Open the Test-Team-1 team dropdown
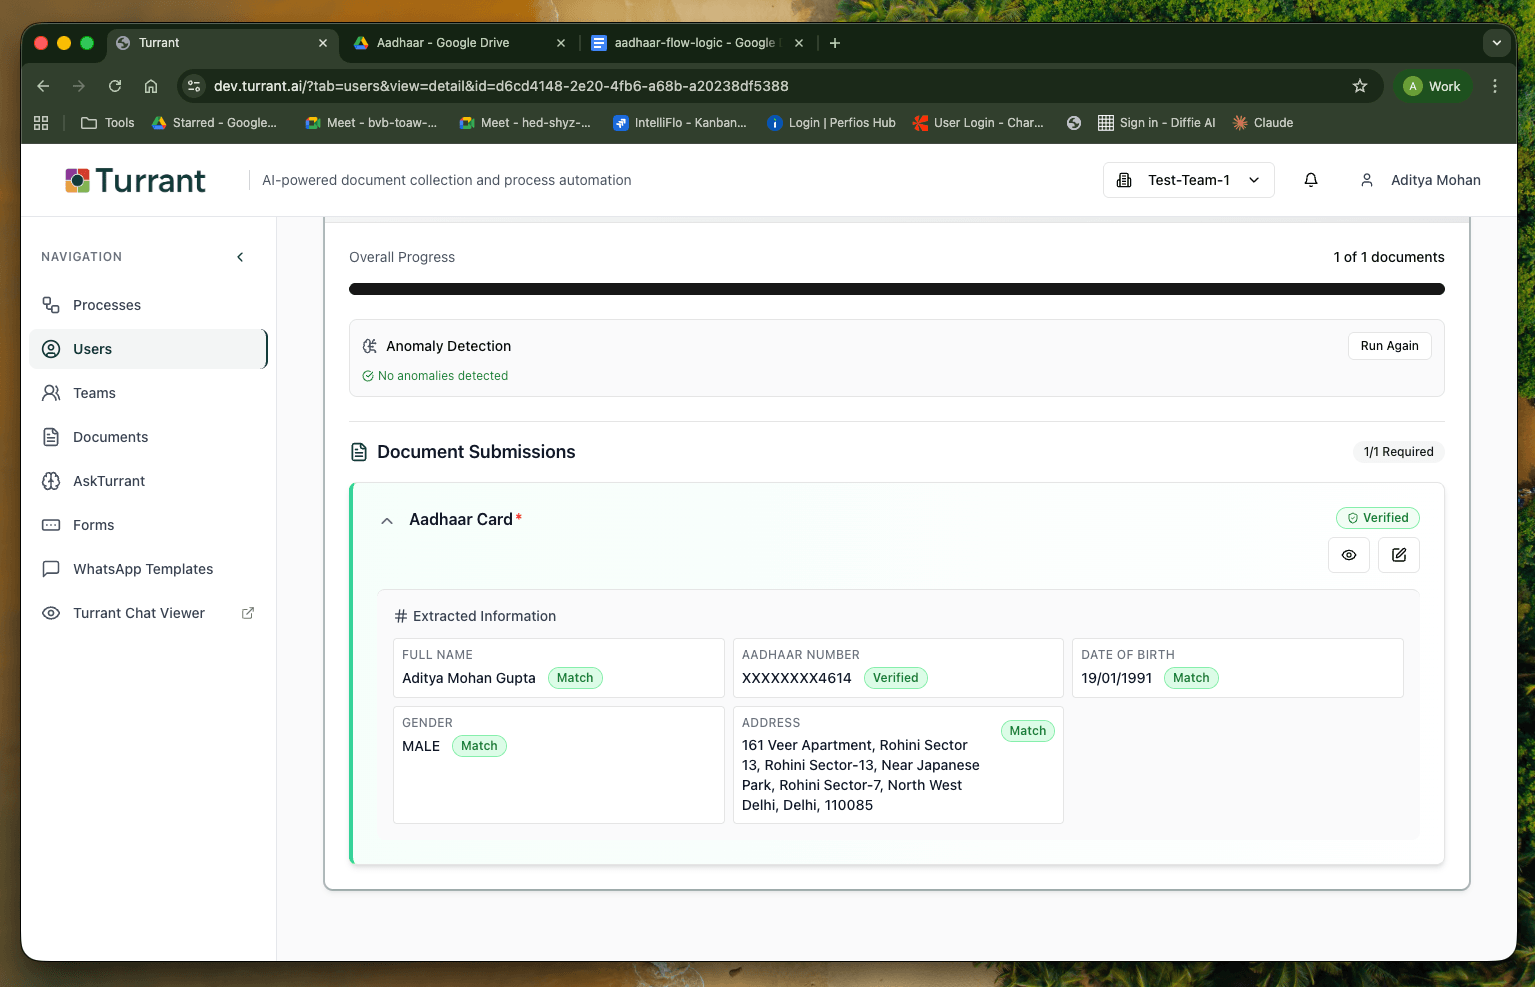This screenshot has width=1535, height=987. 1188,180
